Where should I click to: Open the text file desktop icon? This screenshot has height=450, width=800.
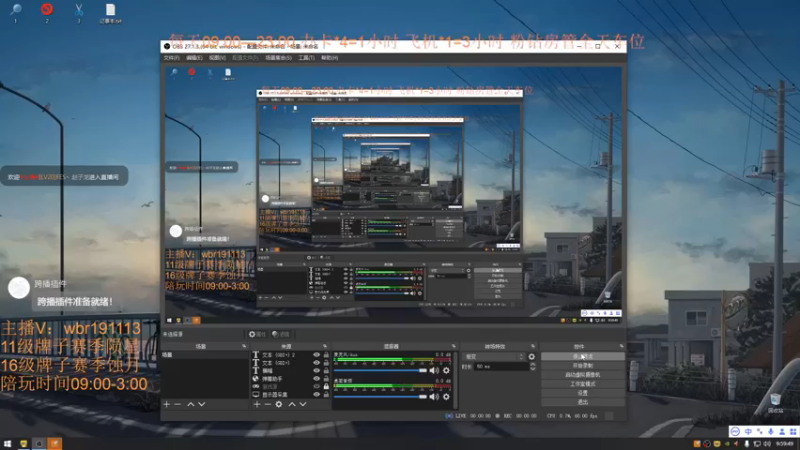[110, 12]
